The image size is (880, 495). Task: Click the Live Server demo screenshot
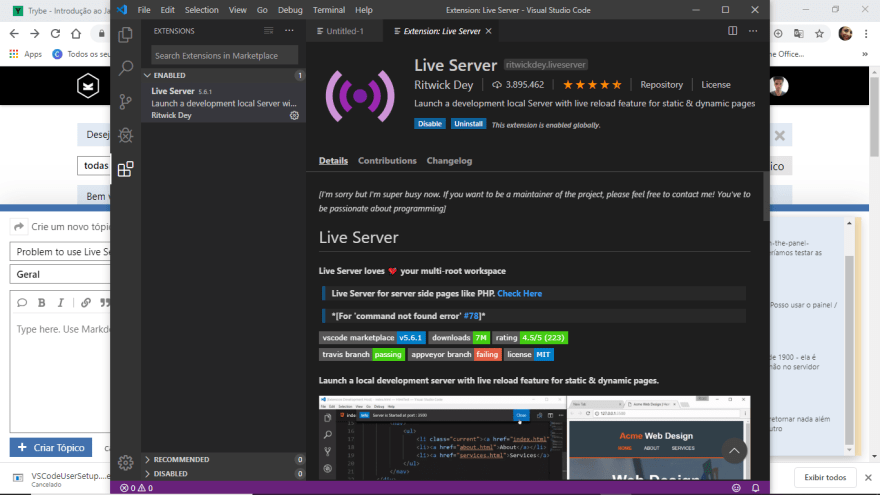point(534,438)
